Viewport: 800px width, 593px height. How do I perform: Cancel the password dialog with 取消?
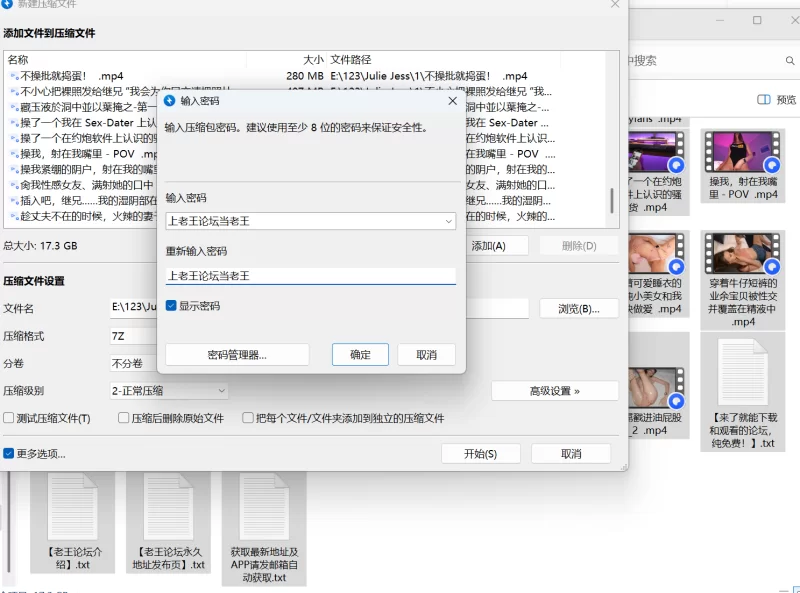tap(427, 354)
